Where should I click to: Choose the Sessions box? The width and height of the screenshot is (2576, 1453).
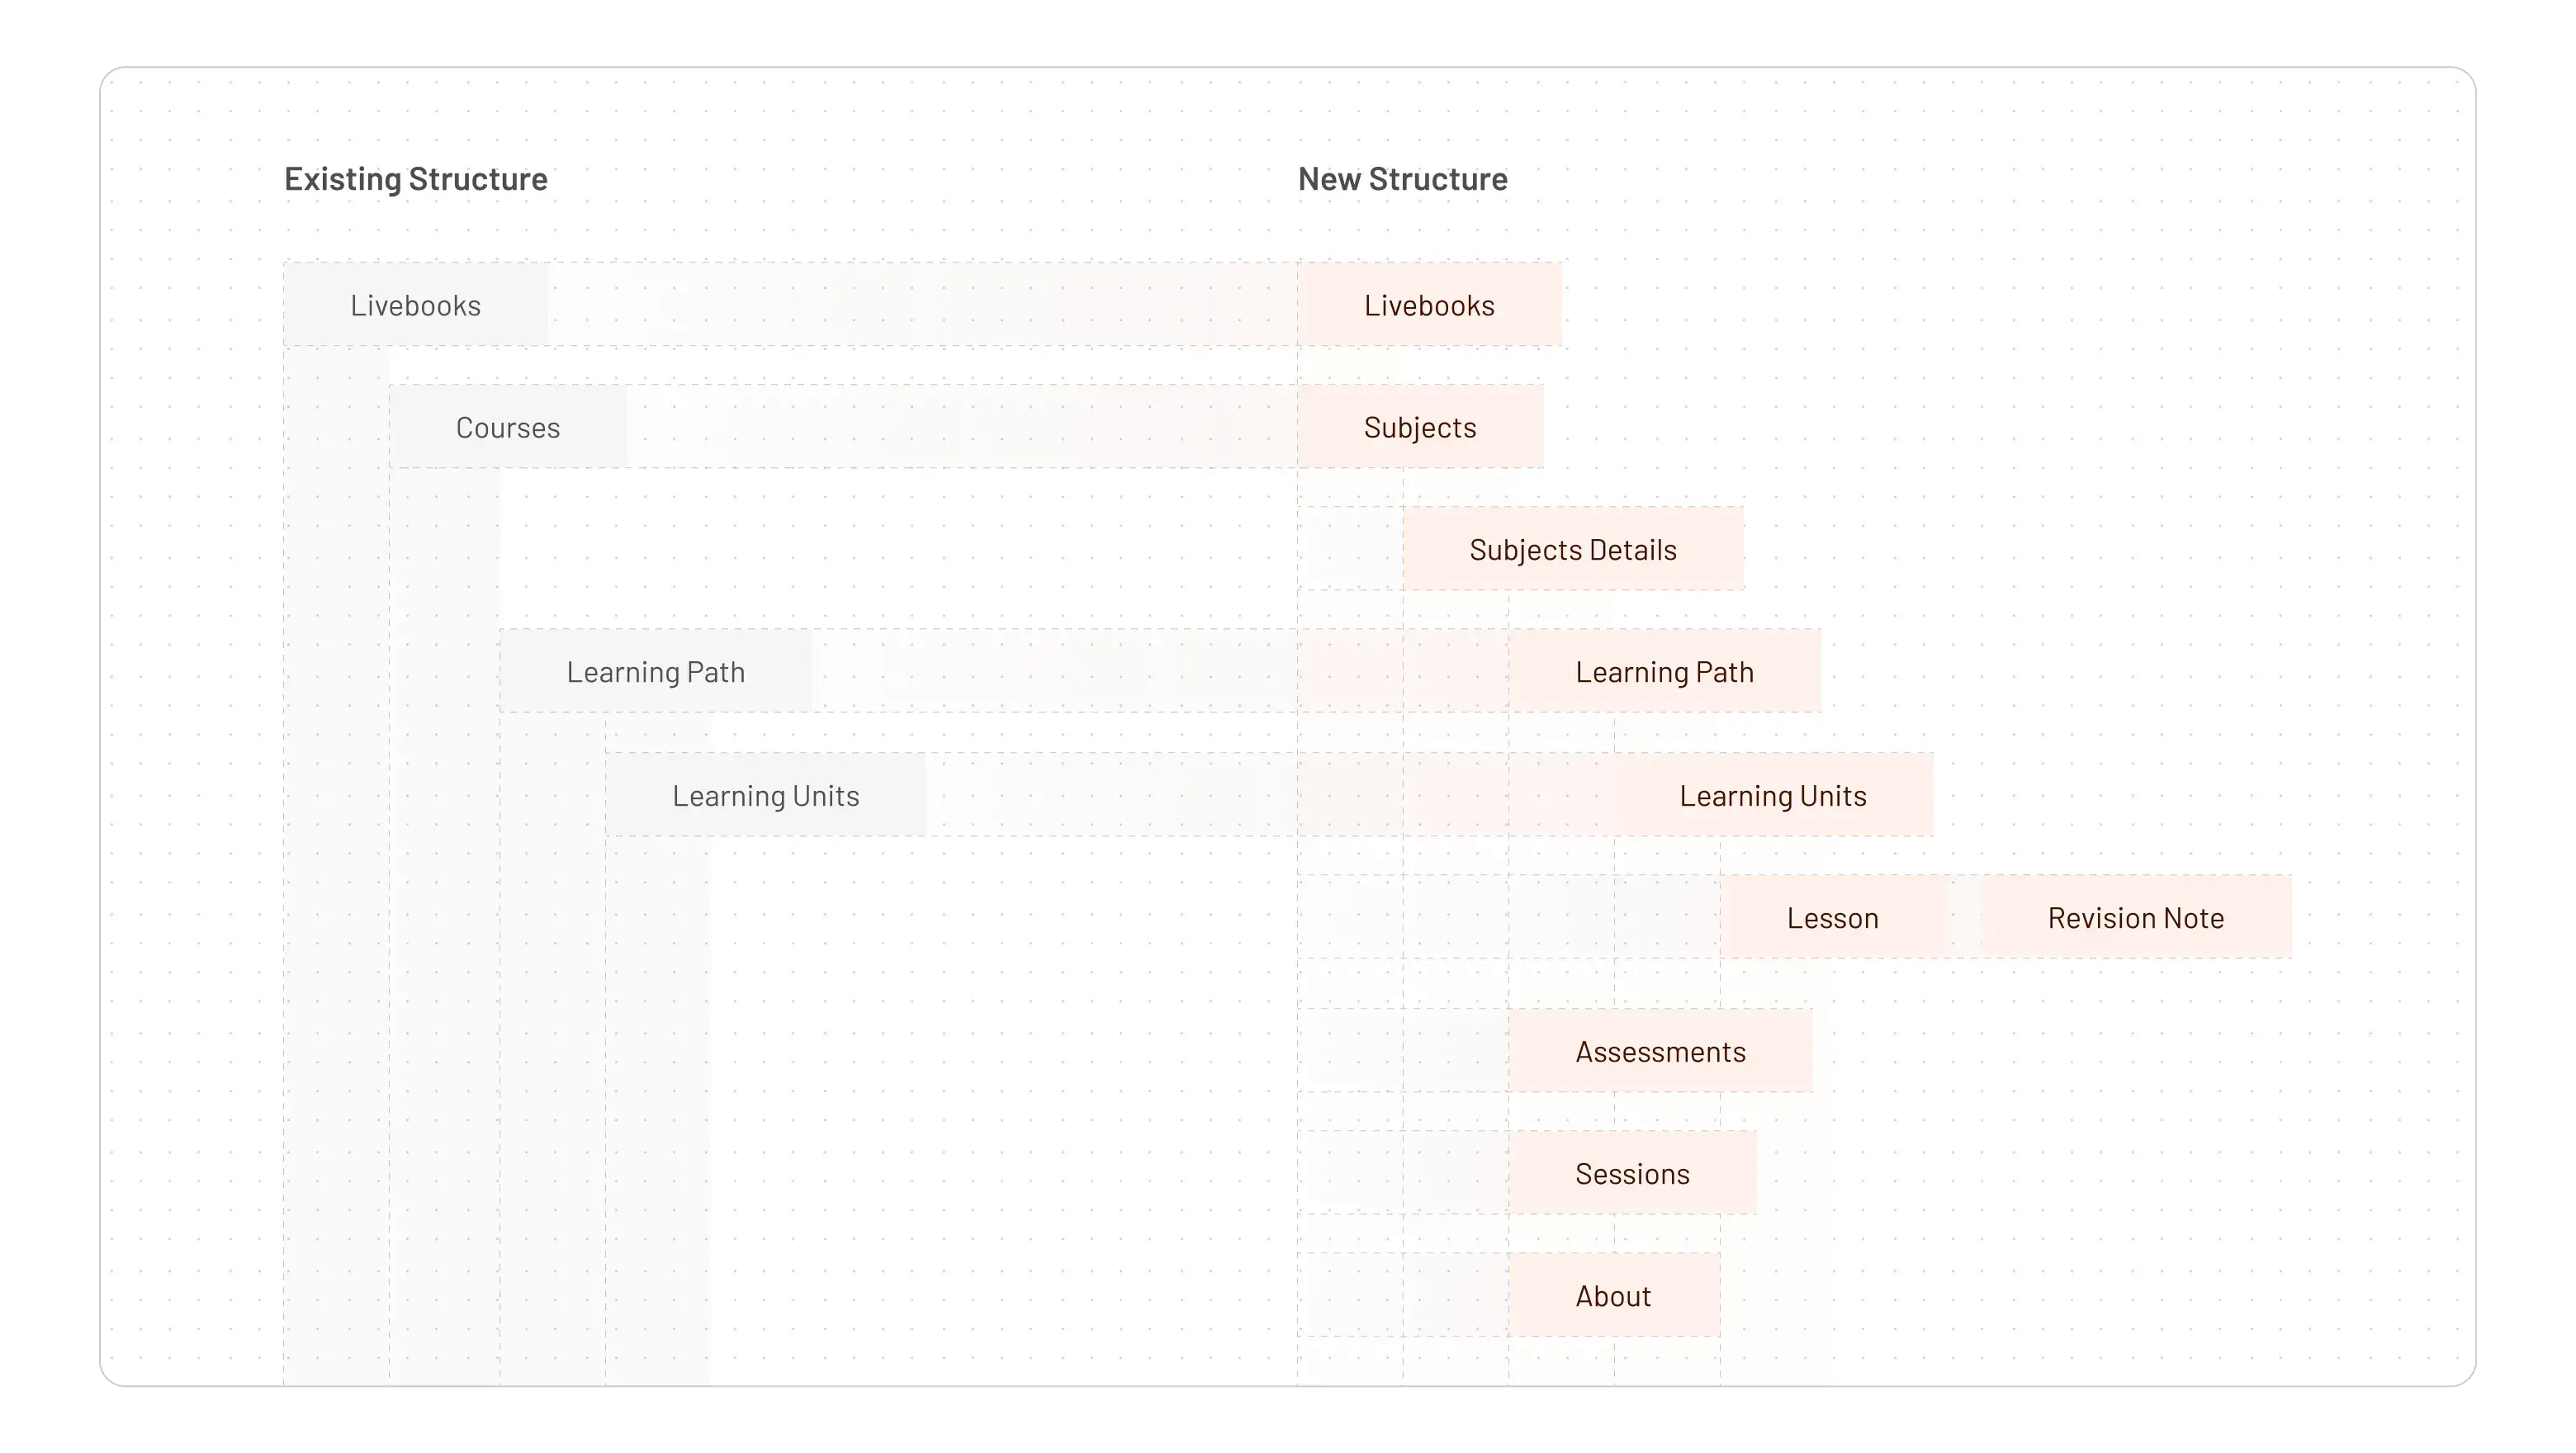pos(1632,1173)
